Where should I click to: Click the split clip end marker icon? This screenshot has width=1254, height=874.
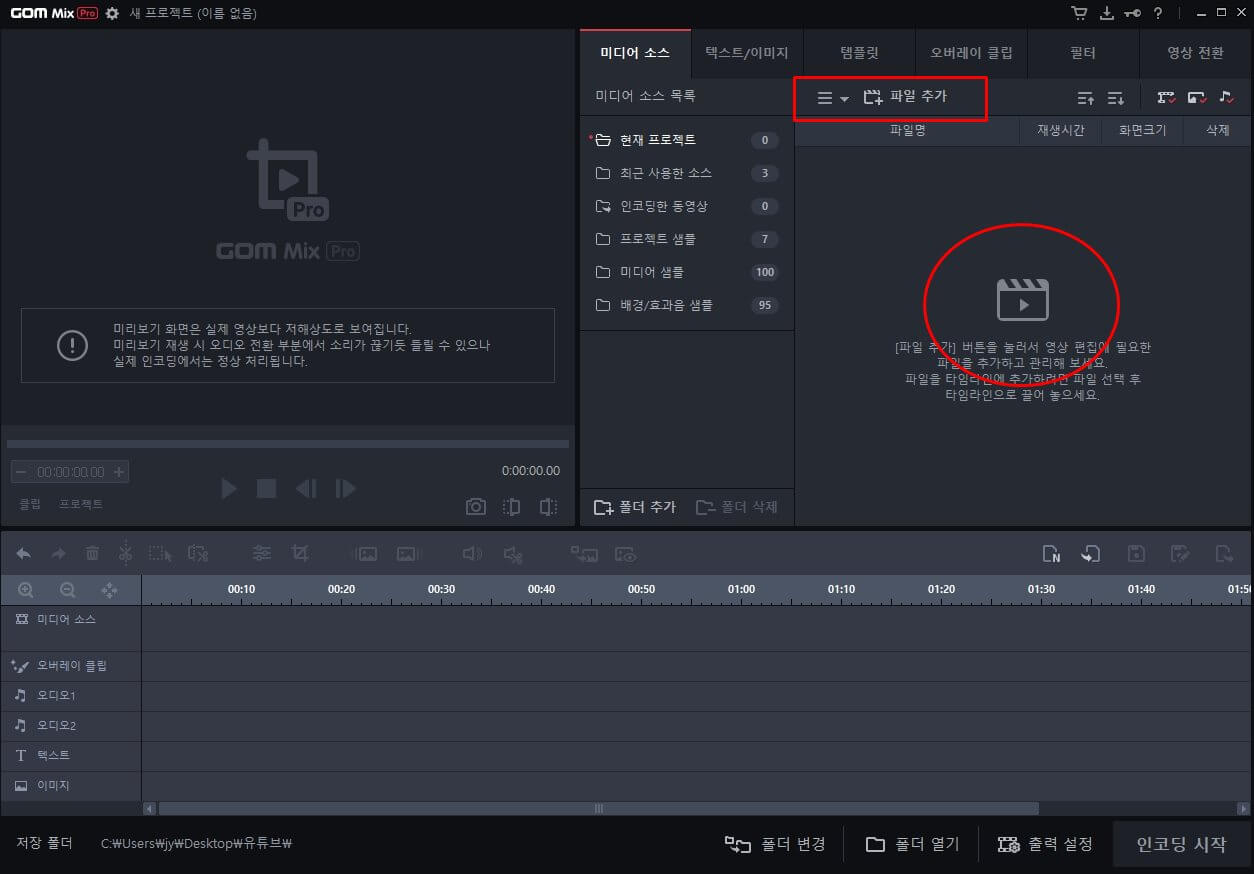(x=548, y=507)
